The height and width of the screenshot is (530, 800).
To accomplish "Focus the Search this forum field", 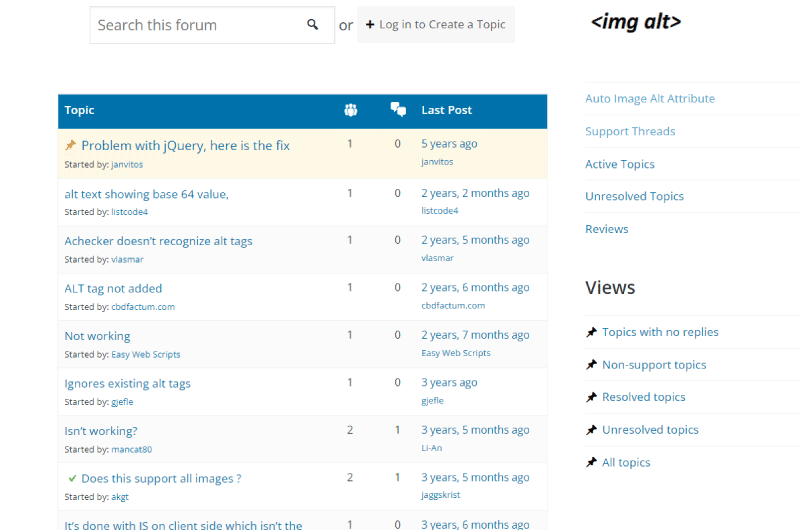I will pos(212,25).
